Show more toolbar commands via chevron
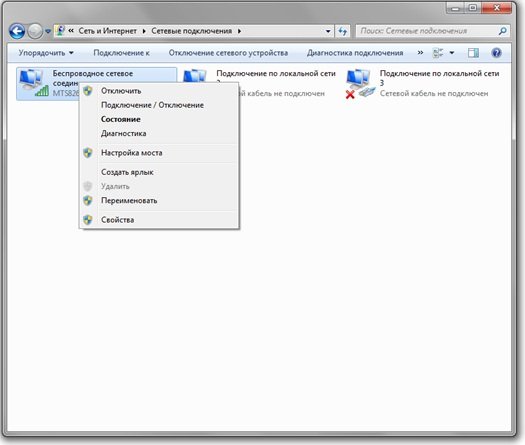This screenshot has height=445, width=525. 420,53
